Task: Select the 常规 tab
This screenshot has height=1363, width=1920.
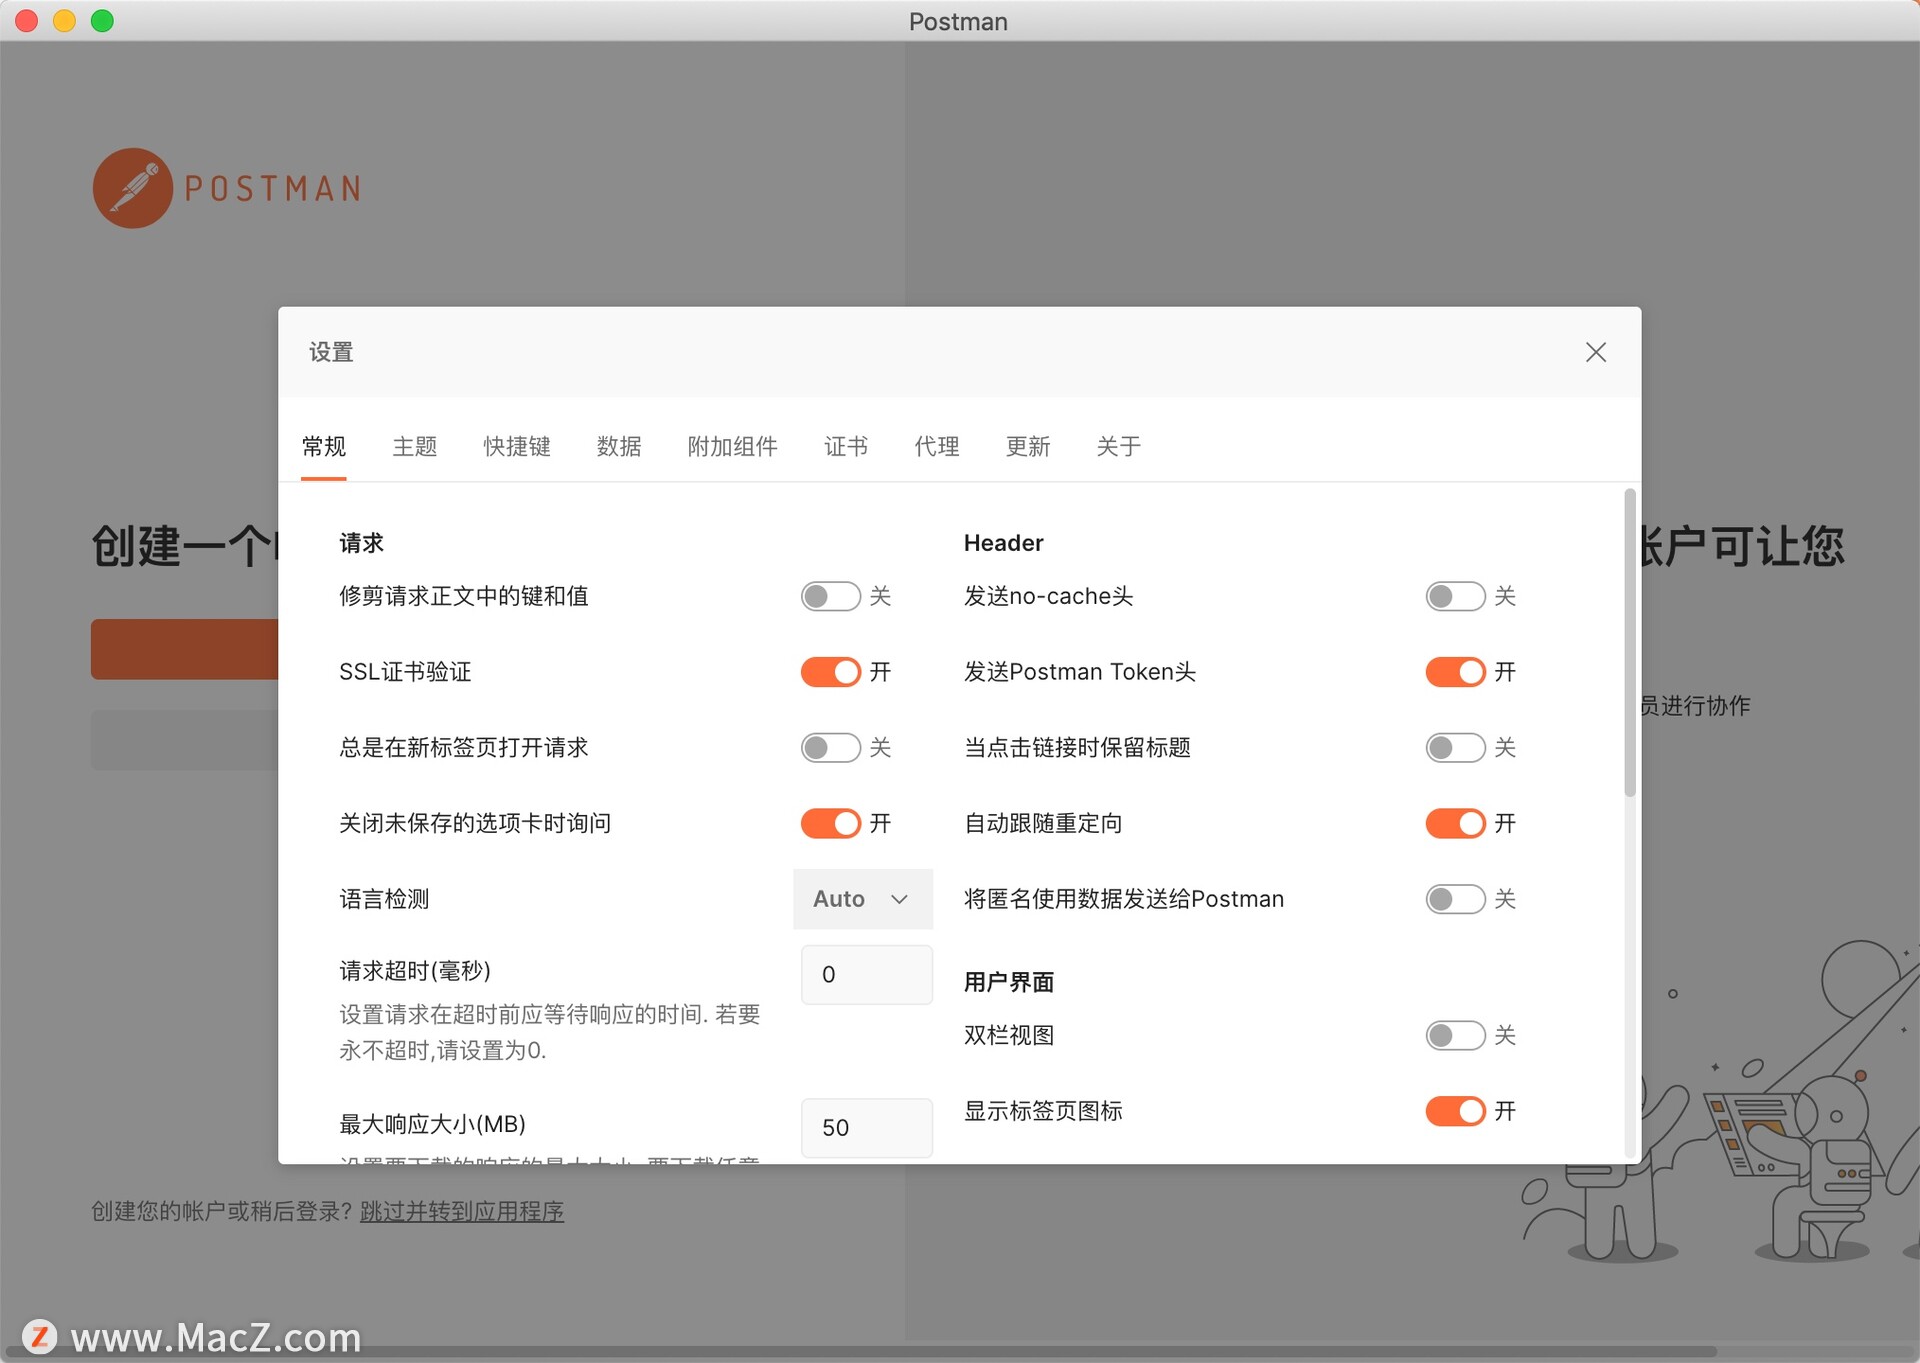Action: coord(324,446)
